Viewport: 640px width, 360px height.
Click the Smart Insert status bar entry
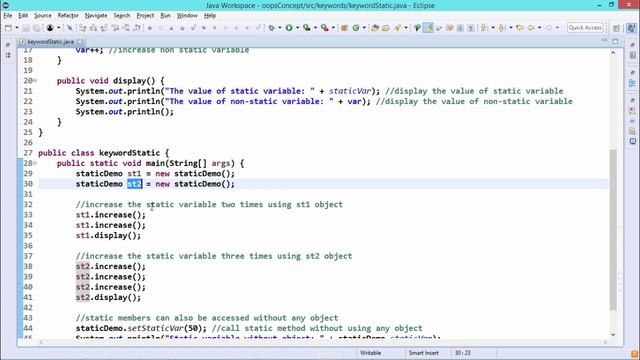pos(423,353)
